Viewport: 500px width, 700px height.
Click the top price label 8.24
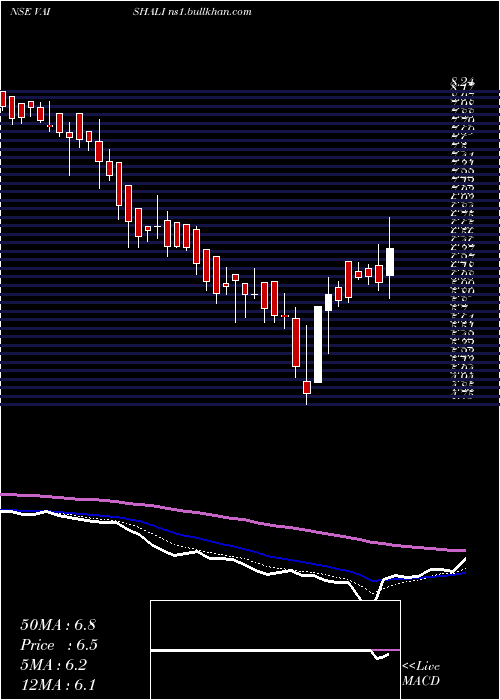[x=463, y=81]
